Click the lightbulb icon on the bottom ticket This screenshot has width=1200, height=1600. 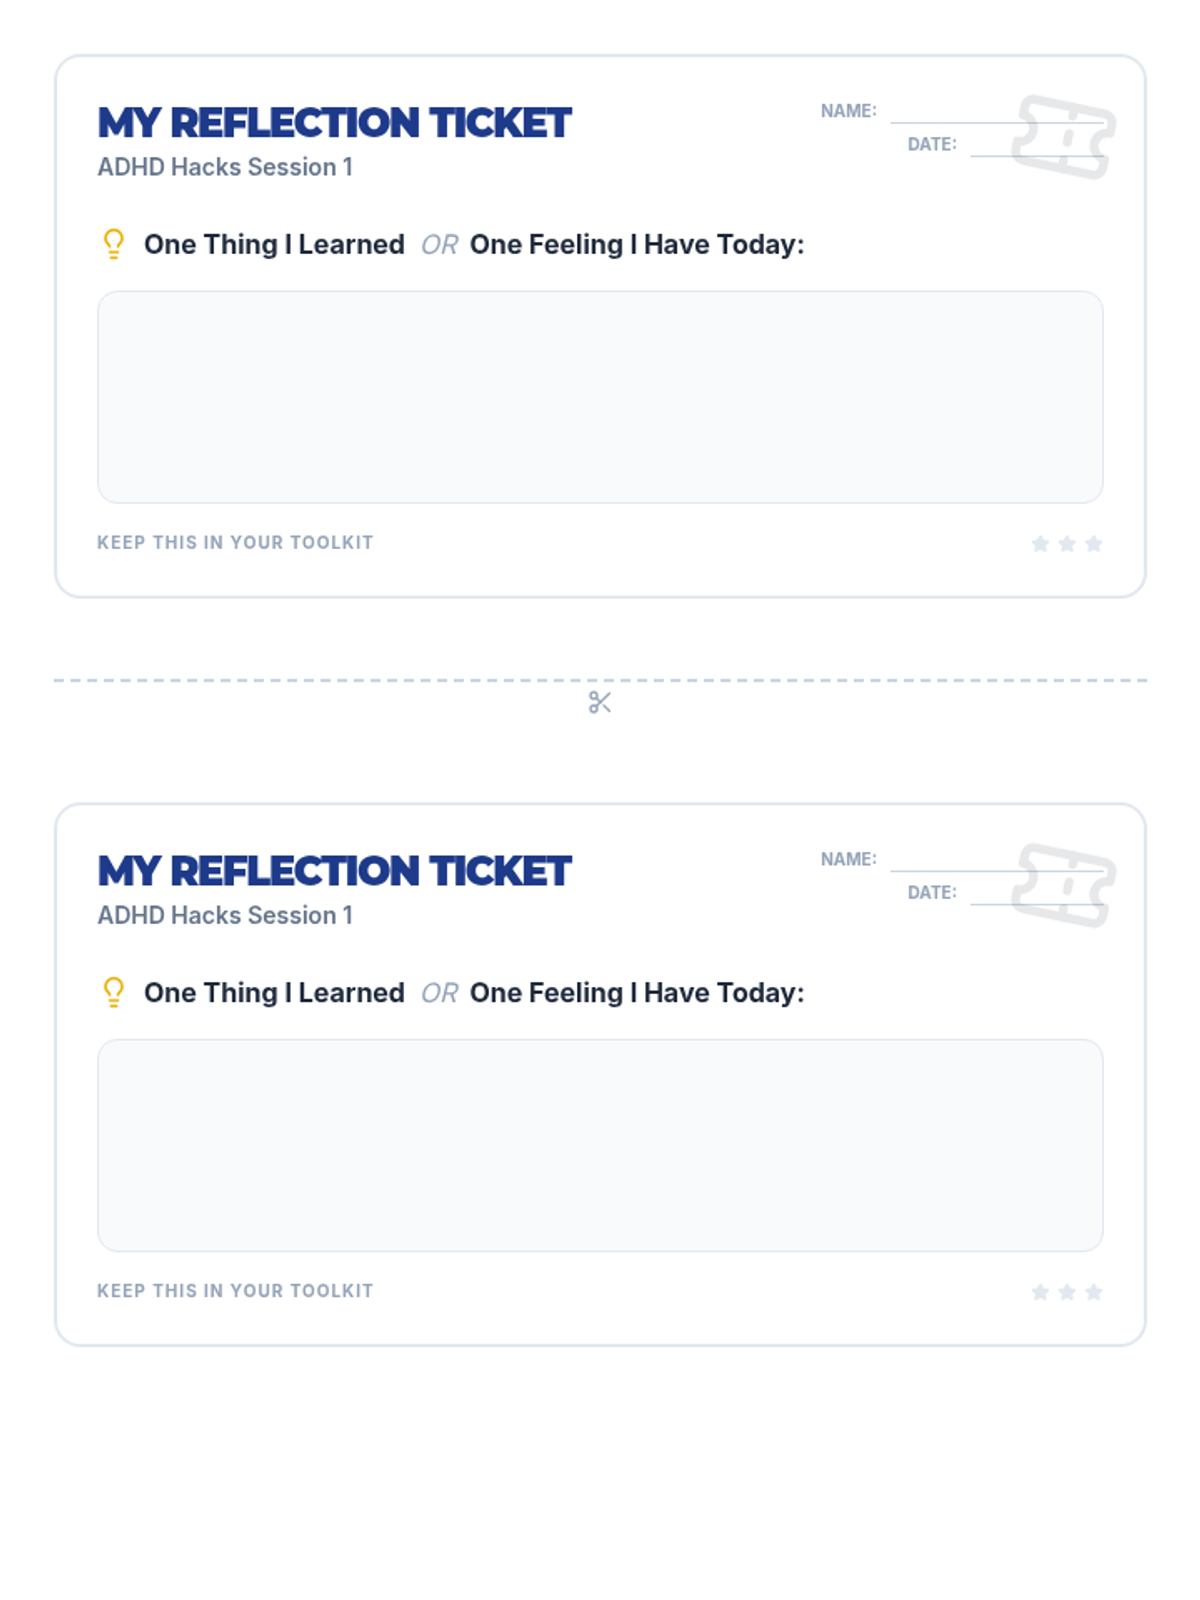(x=114, y=992)
